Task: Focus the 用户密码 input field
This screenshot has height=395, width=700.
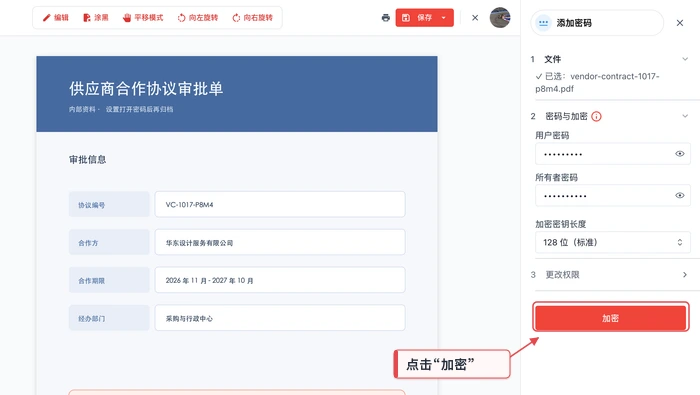Action: pos(612,154)
